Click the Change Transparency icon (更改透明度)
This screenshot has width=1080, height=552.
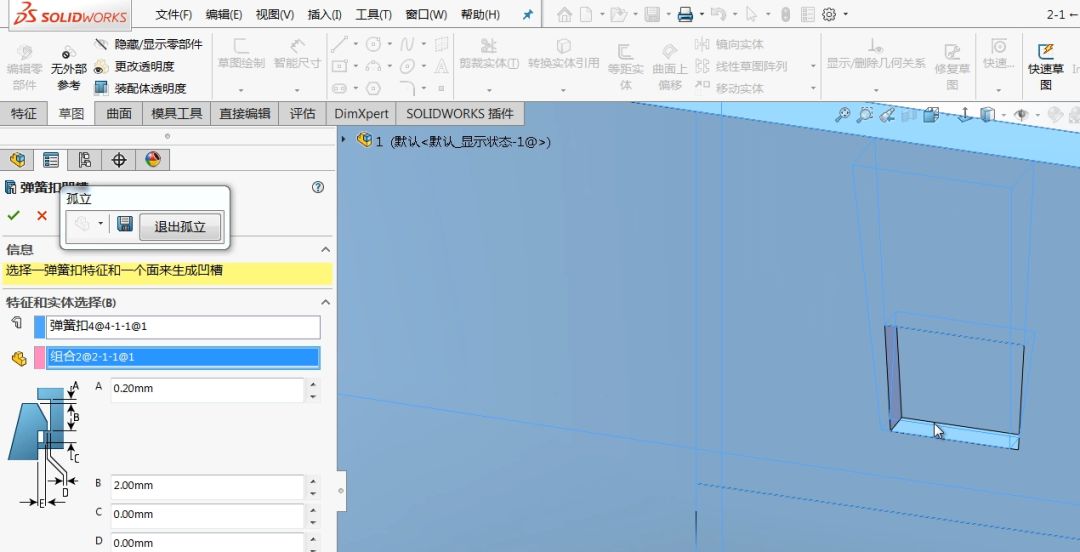101,67
